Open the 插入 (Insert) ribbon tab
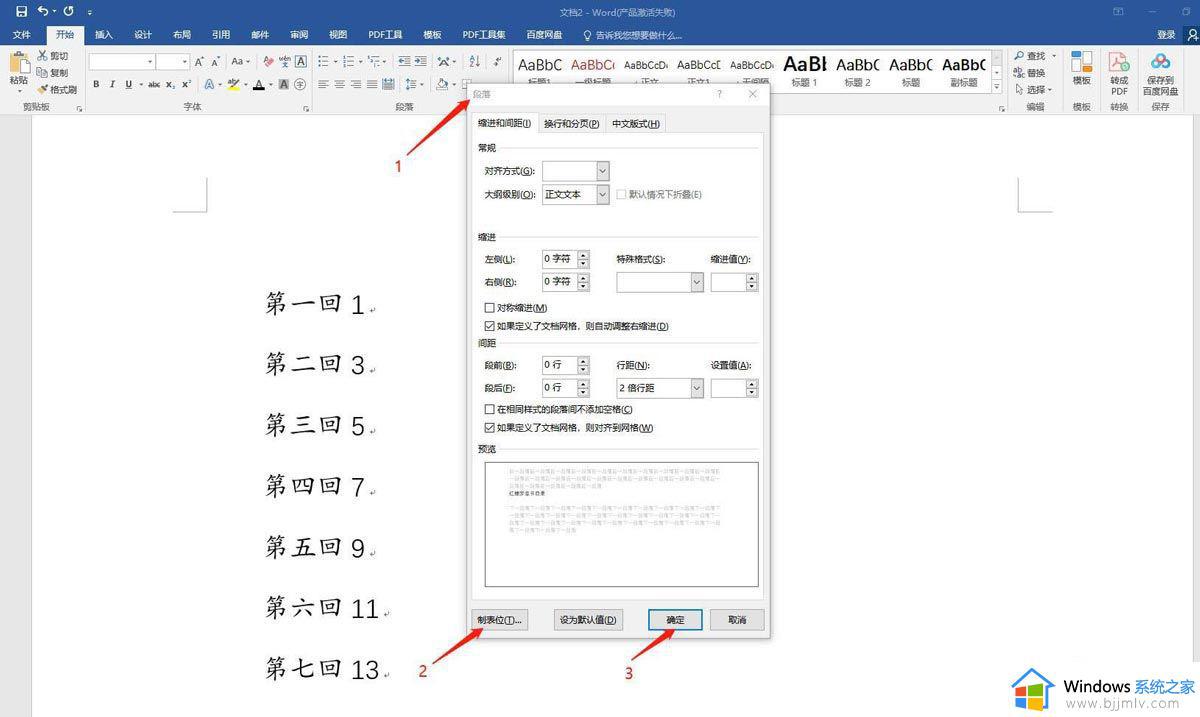 pyautogui.click(x=104, y=35)
